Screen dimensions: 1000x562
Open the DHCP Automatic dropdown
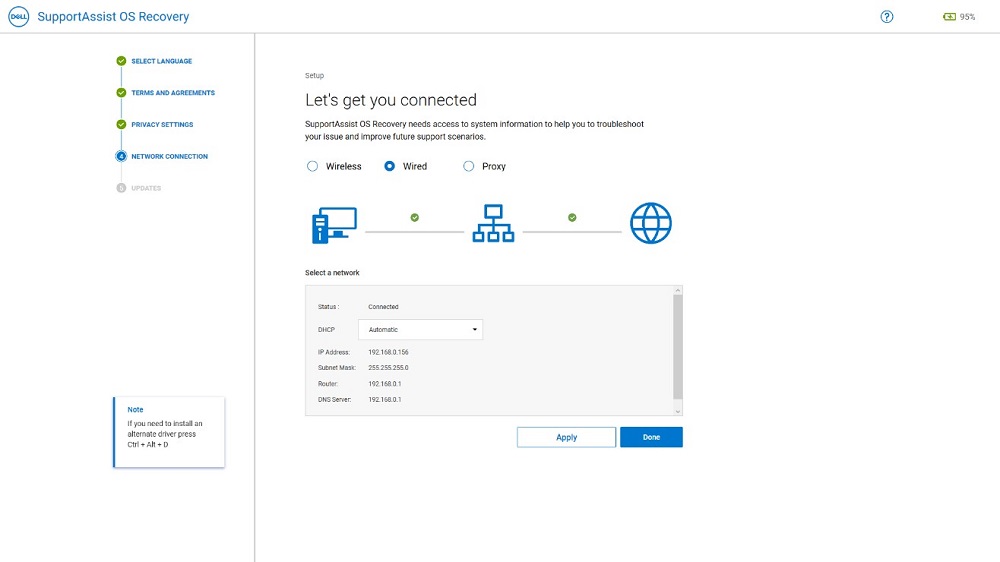[x=420, y=330]
